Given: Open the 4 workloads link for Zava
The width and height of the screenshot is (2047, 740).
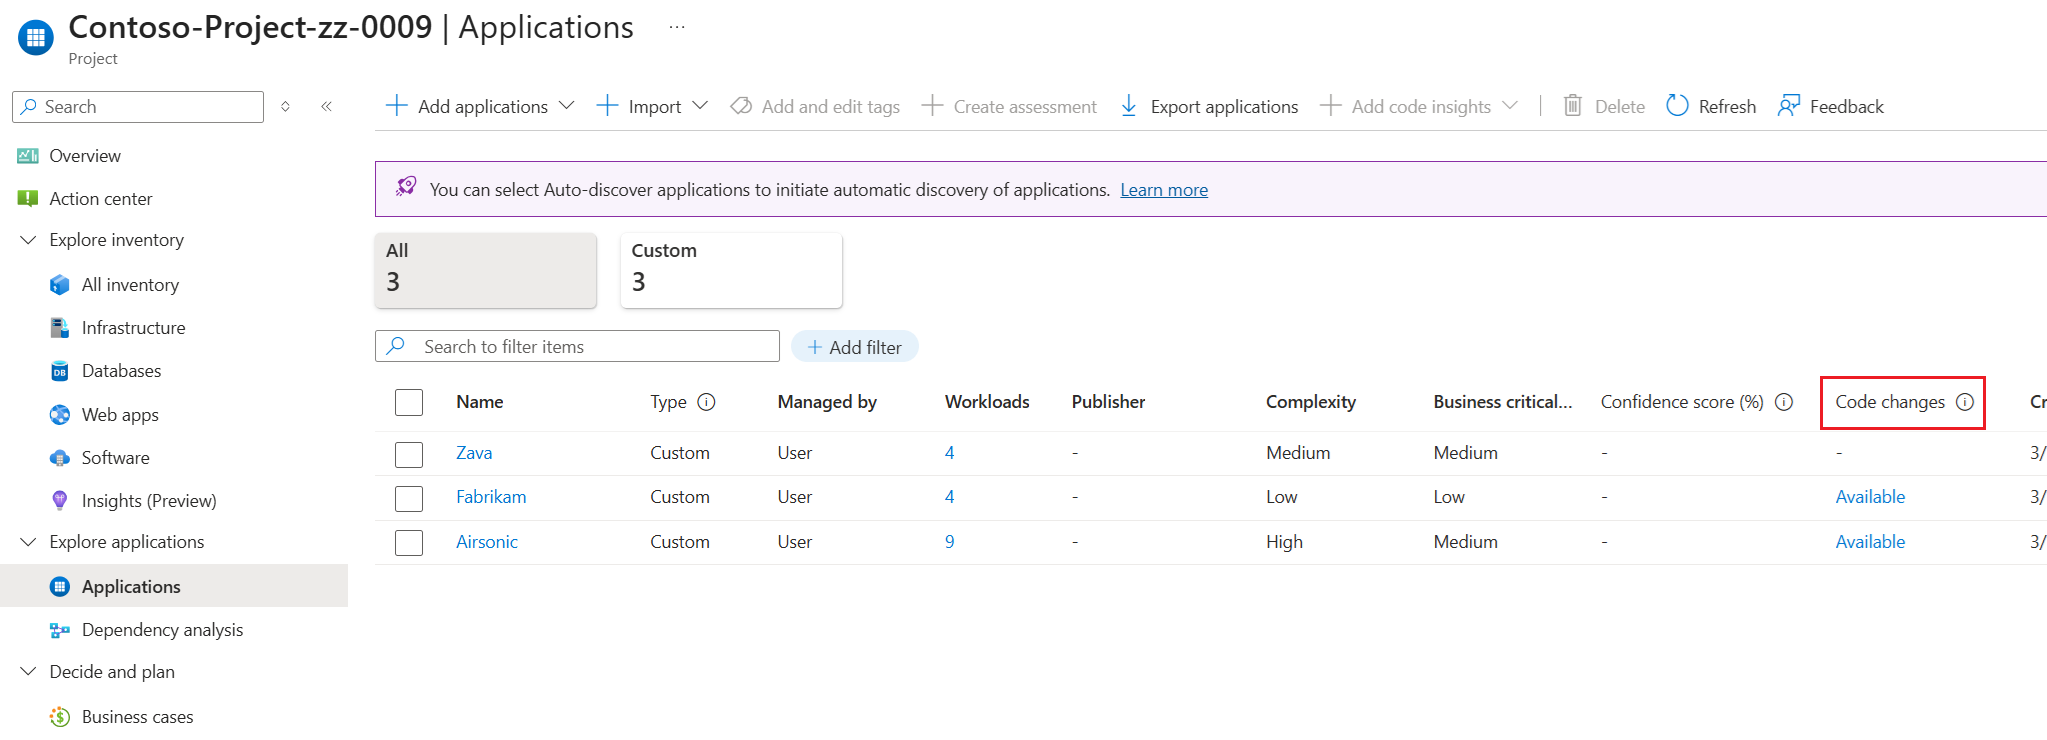Looking at the screenshot, I should [x=950, y=453].
